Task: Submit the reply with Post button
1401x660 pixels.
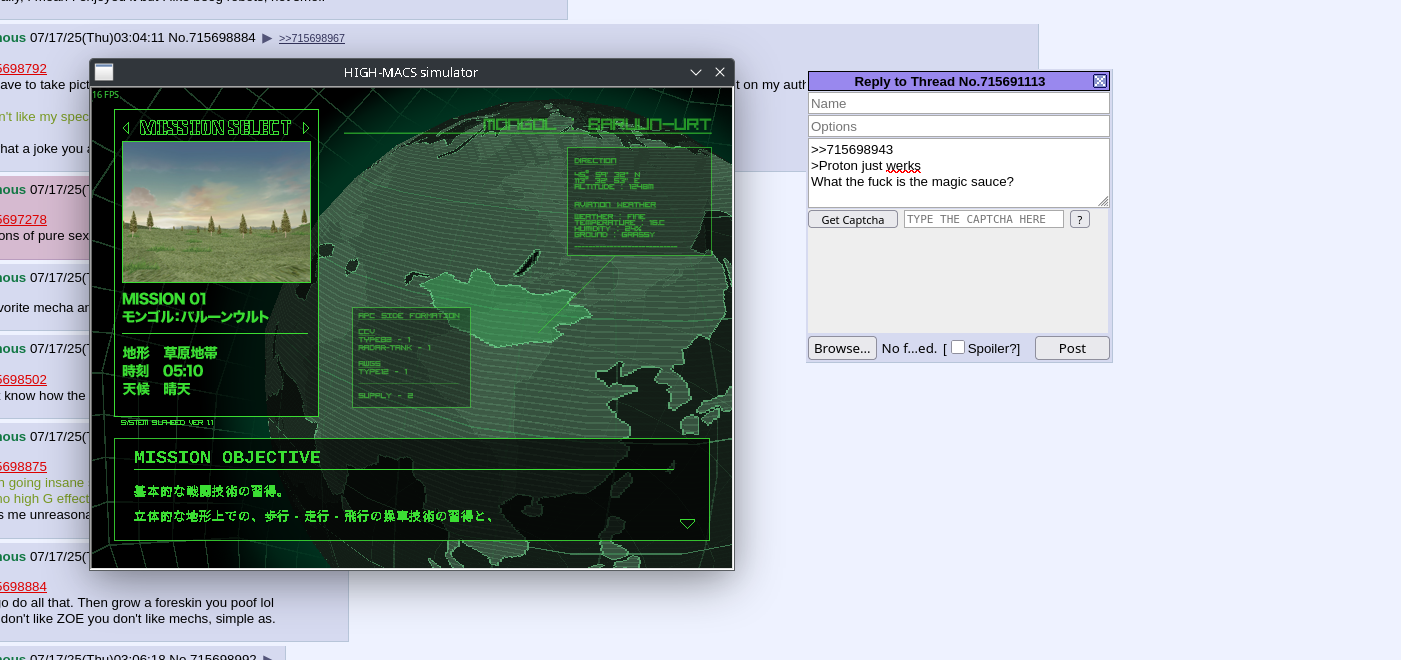Action: pyautogui.click(x=1072, y=348)
